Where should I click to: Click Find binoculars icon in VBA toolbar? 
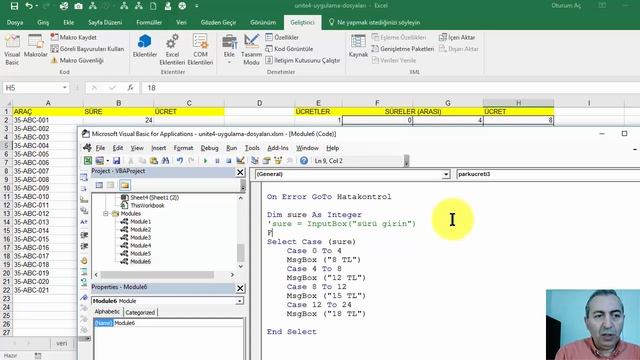coord(165,161)
